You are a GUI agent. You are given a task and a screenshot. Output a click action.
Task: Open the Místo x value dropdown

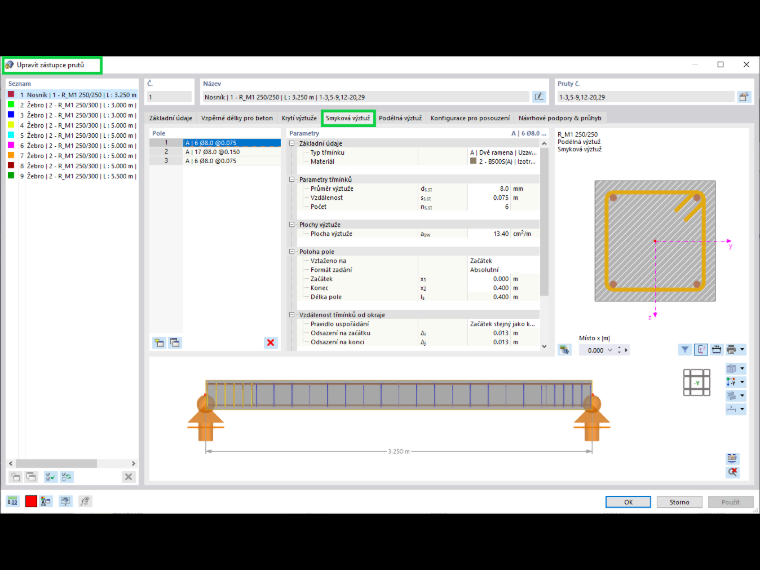point(610,350)
